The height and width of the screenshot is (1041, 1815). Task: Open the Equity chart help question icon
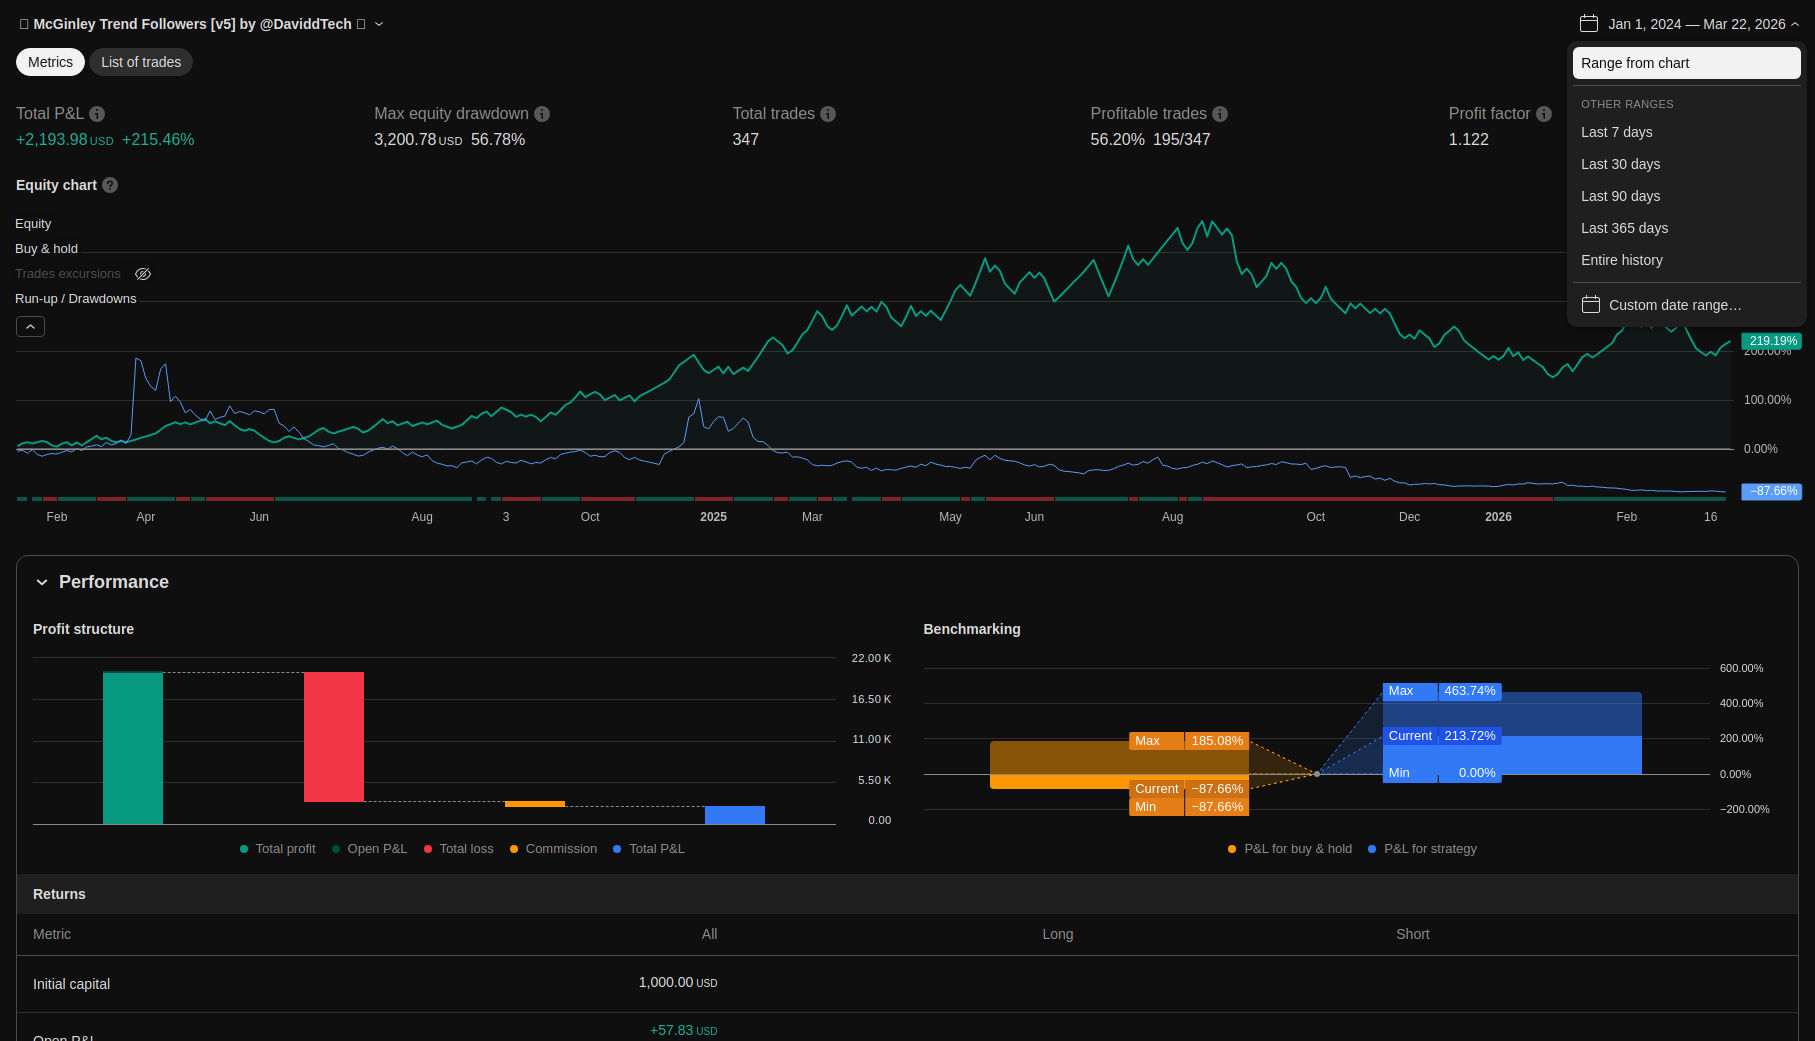110,185
